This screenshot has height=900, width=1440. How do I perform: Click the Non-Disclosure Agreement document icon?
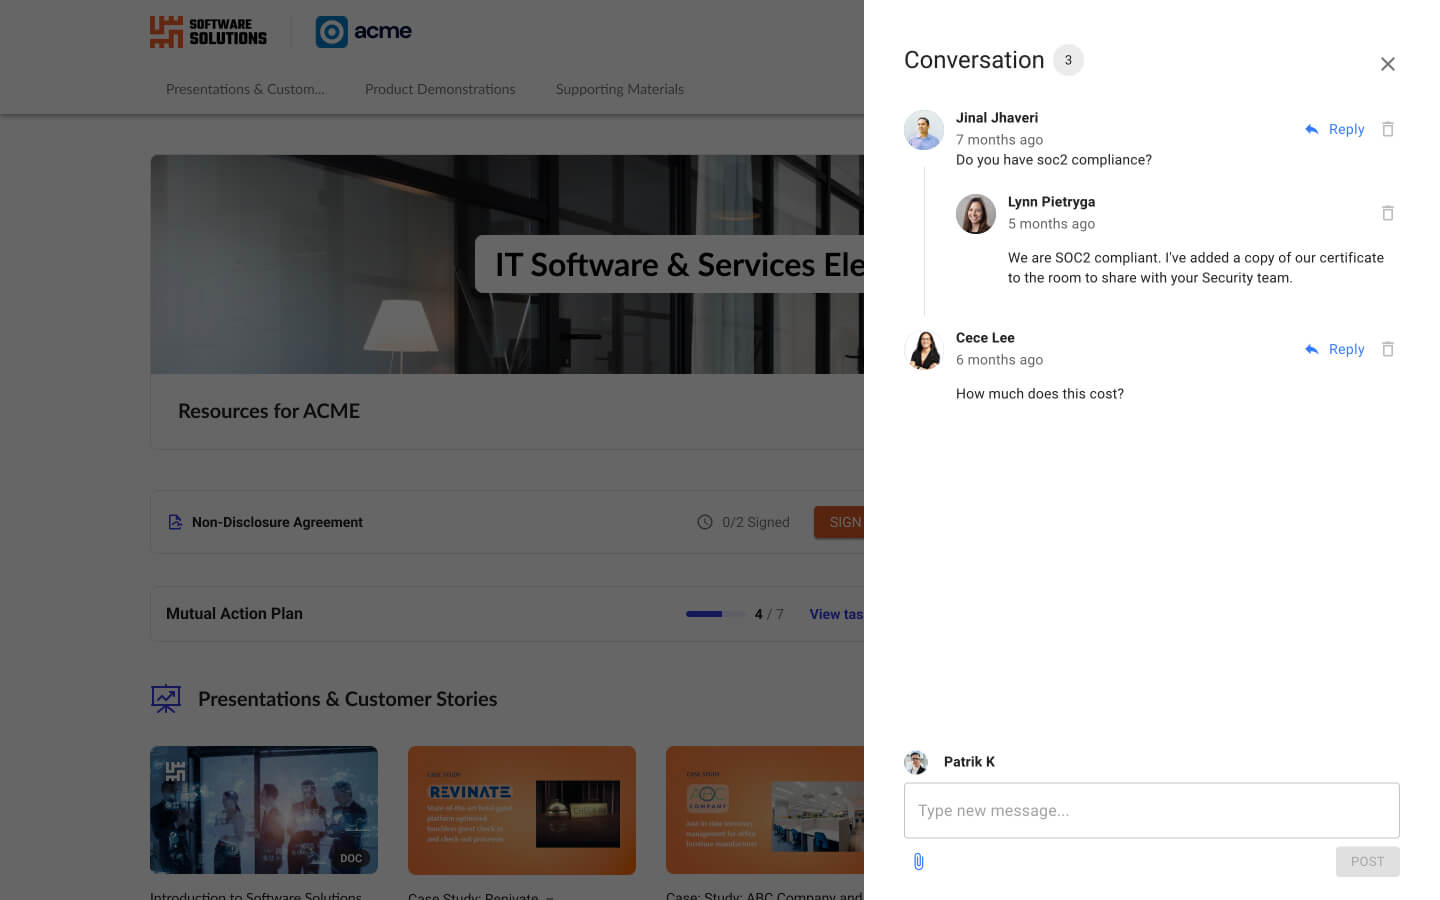click(x=175, y=521)
